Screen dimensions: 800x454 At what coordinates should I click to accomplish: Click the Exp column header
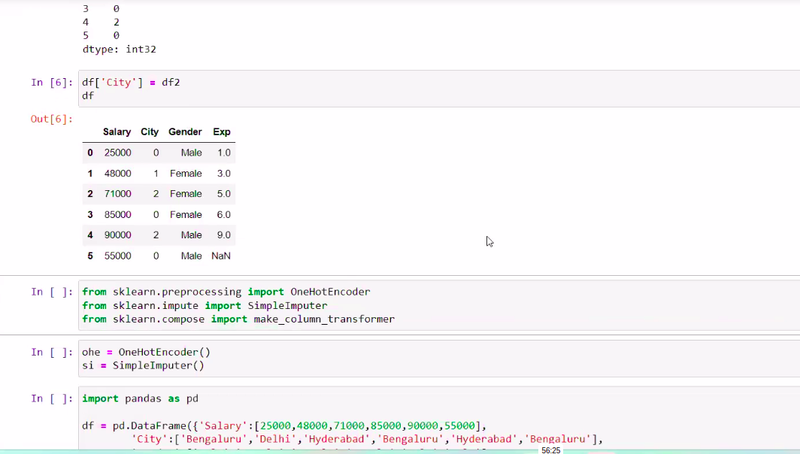coord(222,132)
